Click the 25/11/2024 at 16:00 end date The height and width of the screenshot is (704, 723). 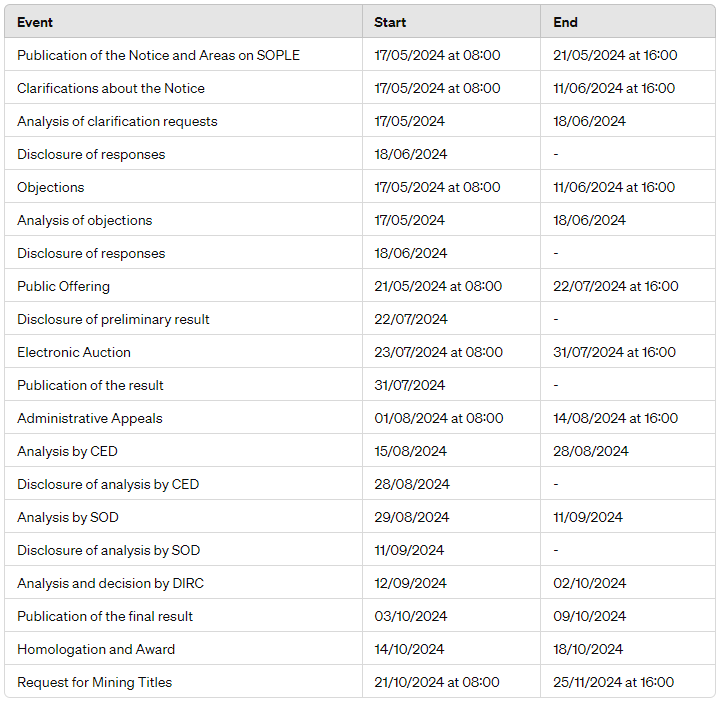click(x=613, y=682)
